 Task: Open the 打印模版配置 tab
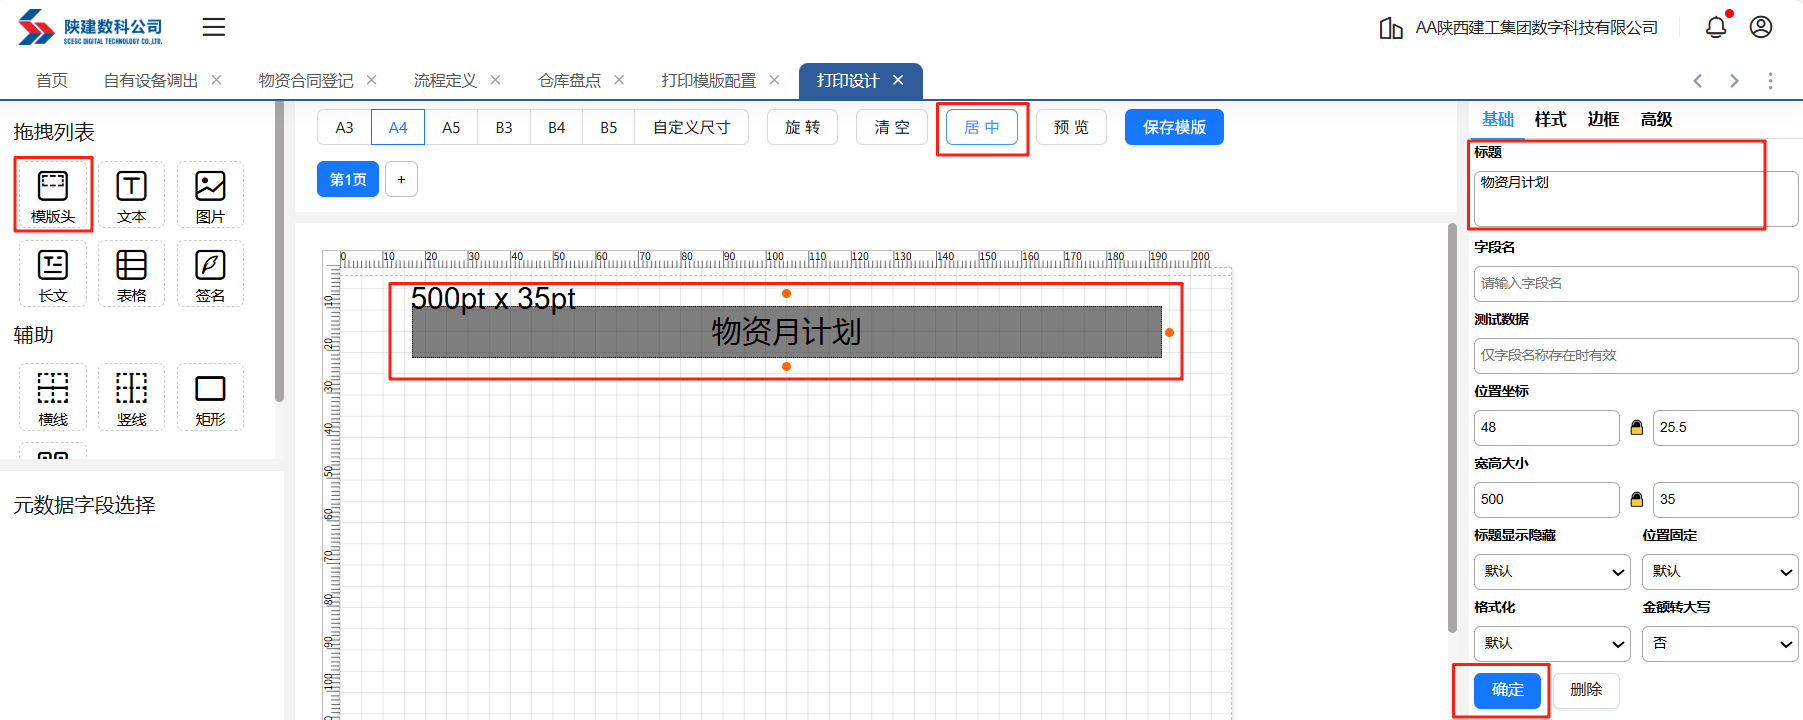click(x=708, y=80)
